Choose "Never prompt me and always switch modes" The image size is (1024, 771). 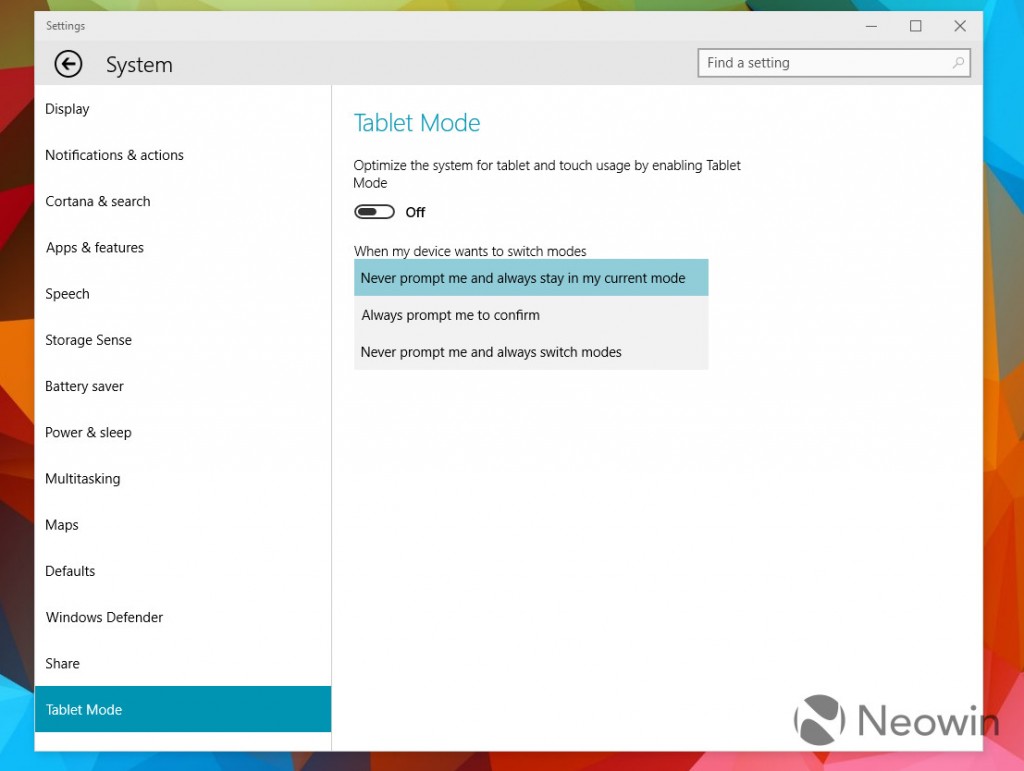(490, 351)
